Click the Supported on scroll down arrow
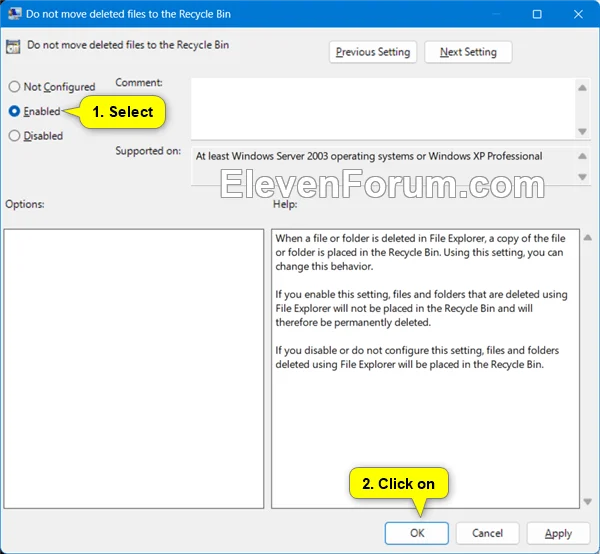The height and width of the screenshot is (554, 600). coord(582,177)
